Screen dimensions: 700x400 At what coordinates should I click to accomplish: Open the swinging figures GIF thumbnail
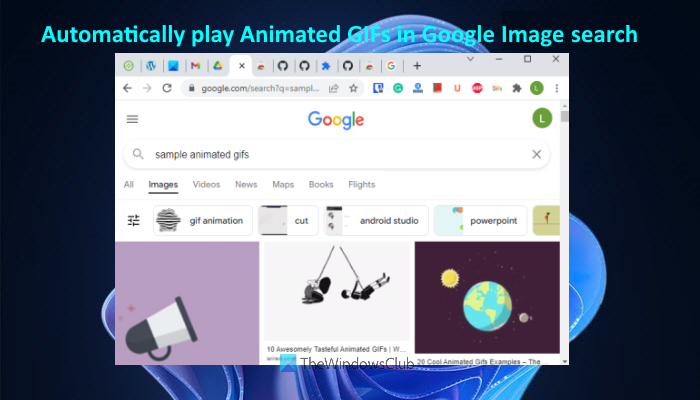337,292
